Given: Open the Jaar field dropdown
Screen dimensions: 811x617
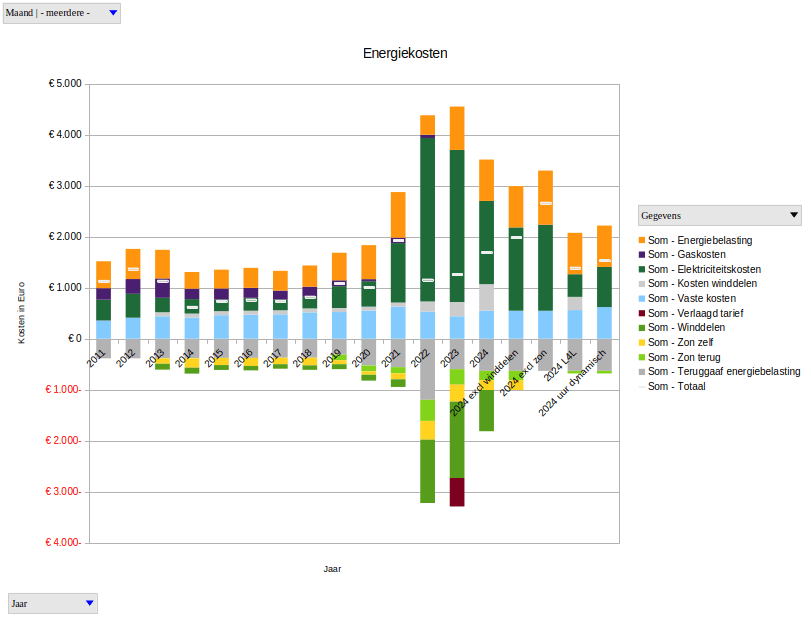Looking at the screenshot, I should point(90,603).
